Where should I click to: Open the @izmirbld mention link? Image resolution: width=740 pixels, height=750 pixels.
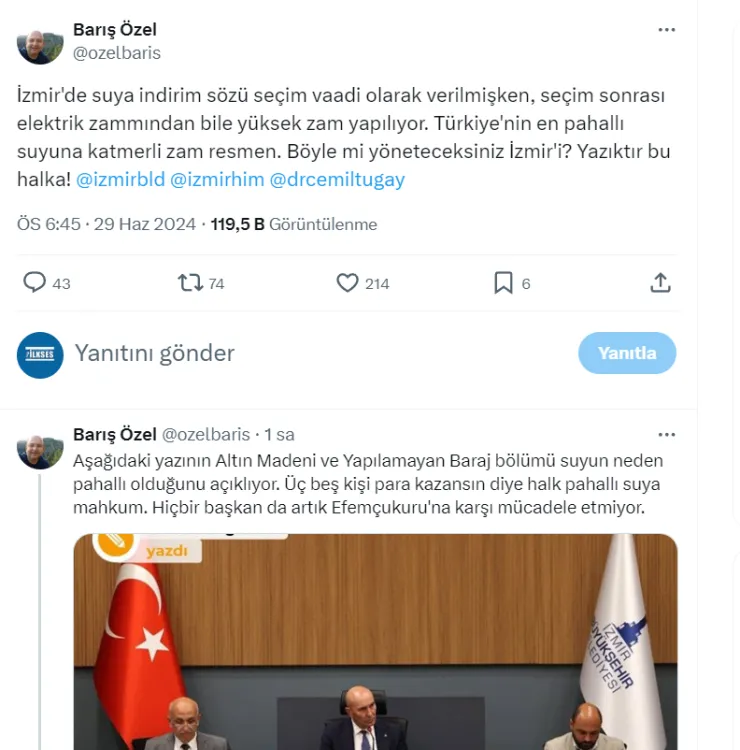tap(121, 180)
